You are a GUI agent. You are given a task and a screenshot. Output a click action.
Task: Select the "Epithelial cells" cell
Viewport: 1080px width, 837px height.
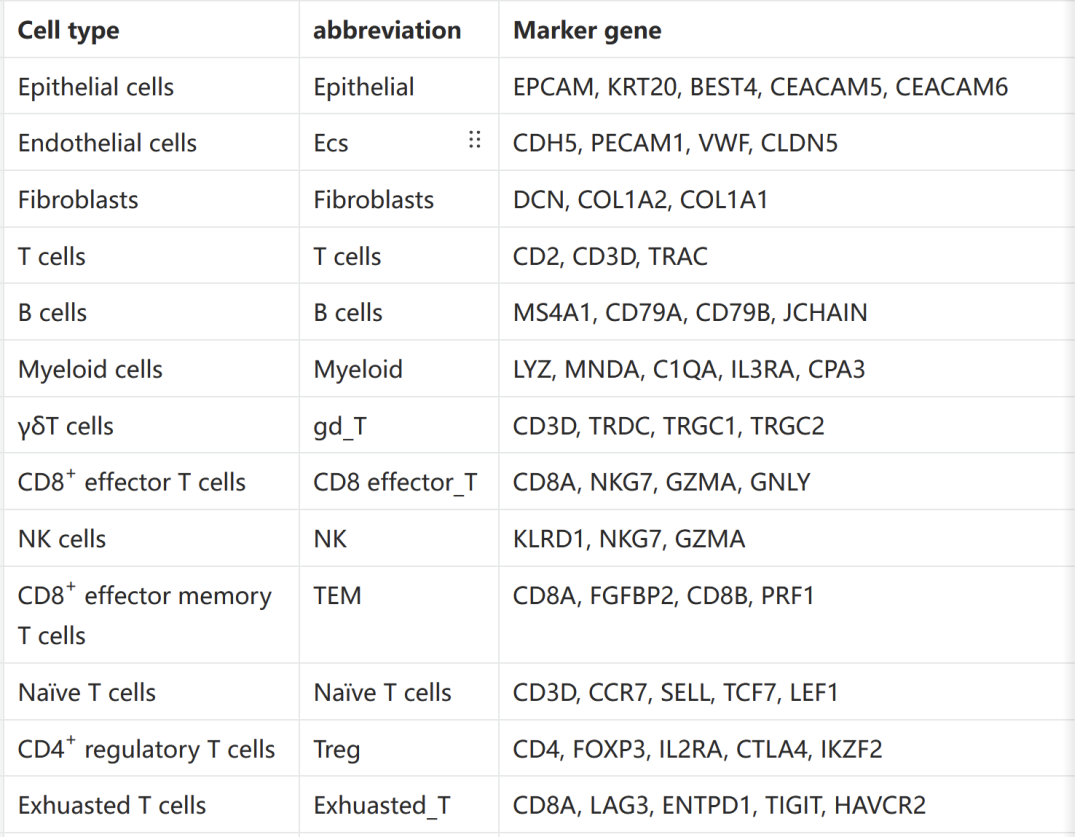click(x=96, y=87)
